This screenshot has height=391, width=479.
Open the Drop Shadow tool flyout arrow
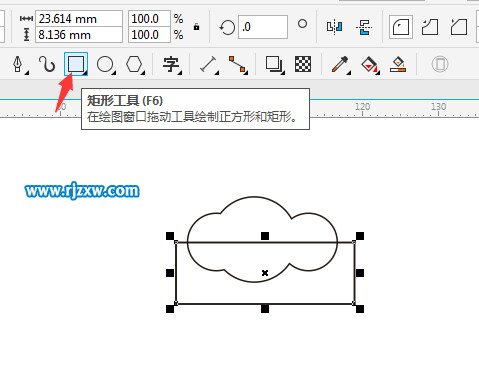[x=283, y=72]
